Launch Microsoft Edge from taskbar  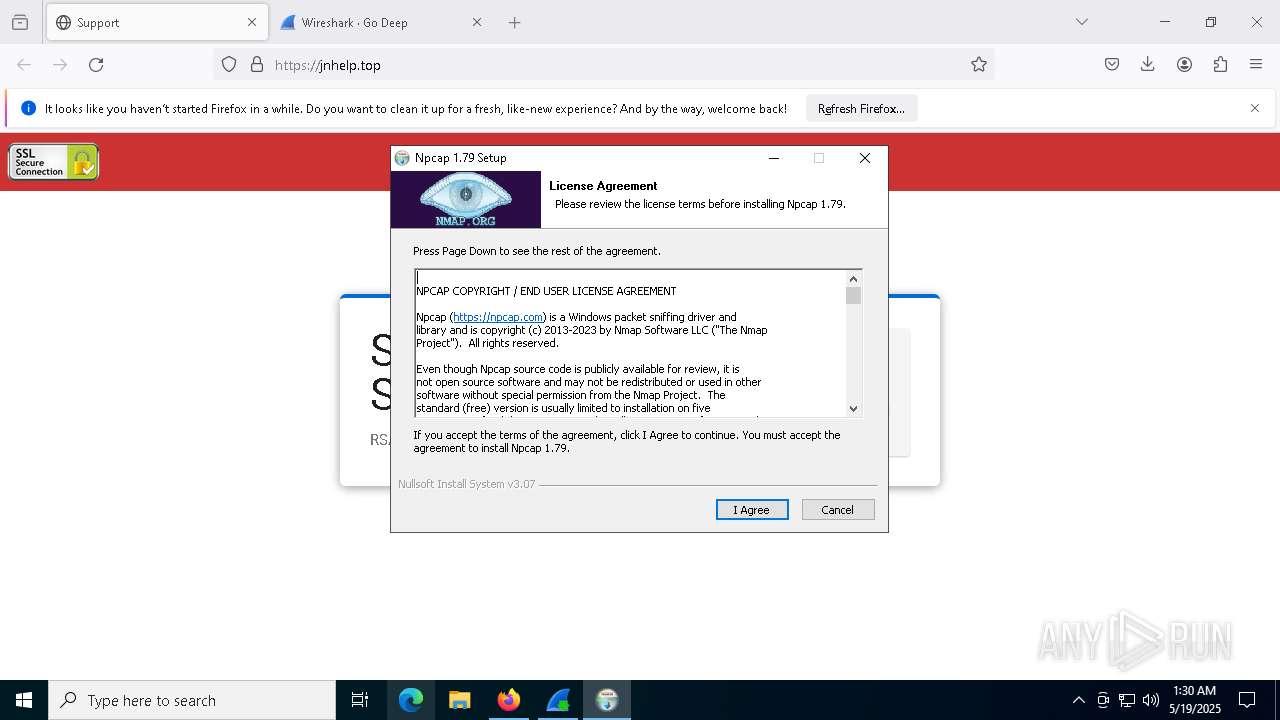pyautogui.click(x=411, y=700)
